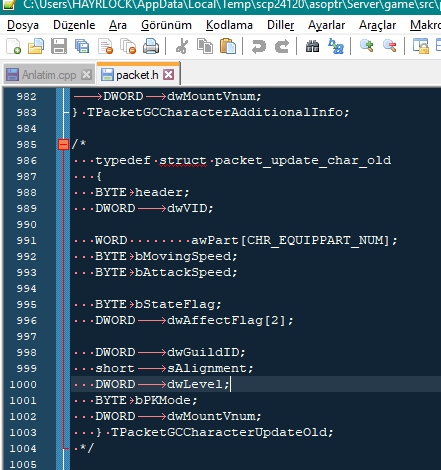Click on packet_update_char_old identifier
Screen dimensions: 441x470
tap(303, 160)
